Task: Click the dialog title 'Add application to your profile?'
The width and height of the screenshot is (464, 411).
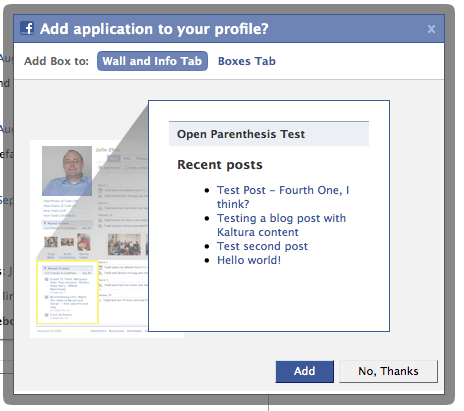Action: click(154, 29)
